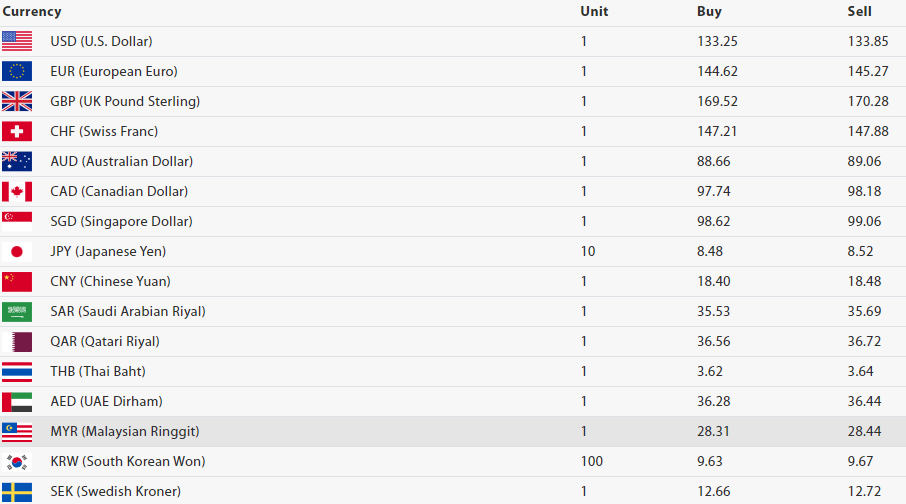Image resolution: width=906 pixels, height=504 pixels.
Task: Click the Swiss flag icon
Action: (x=17, y=131)
